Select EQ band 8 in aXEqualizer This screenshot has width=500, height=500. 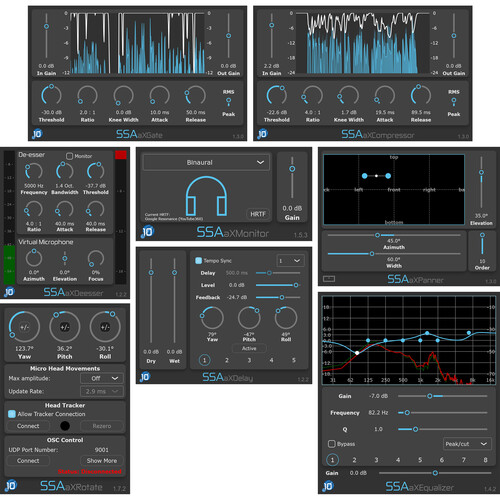click(x=485, y=460)
